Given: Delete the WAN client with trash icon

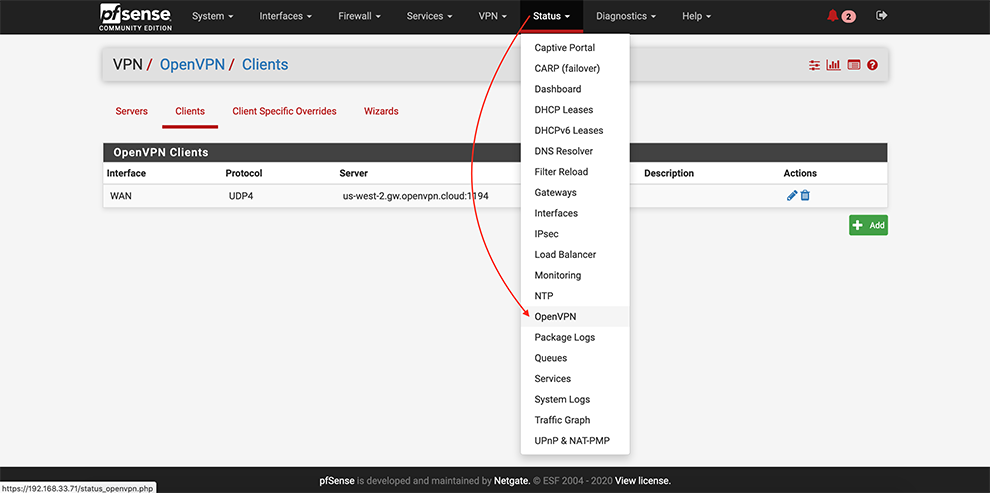Looking at the screenshot, I should (x=805, y=196).
